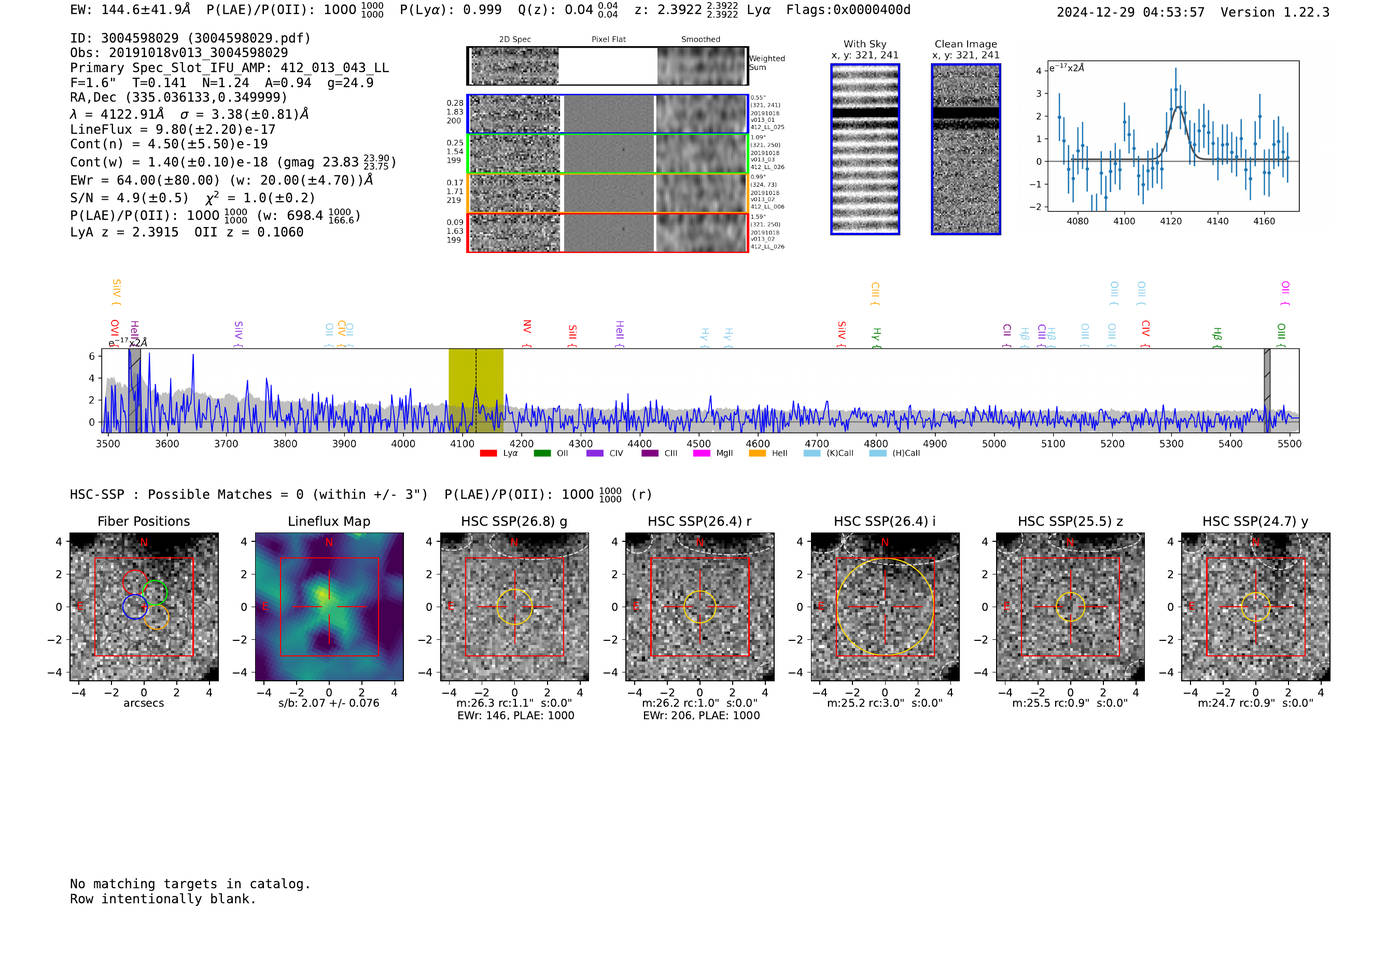The height and width of the screenshot is (953, 1400).
Task: Open the HSC SSP(26.4) r cutout
Action: [700, 607]
